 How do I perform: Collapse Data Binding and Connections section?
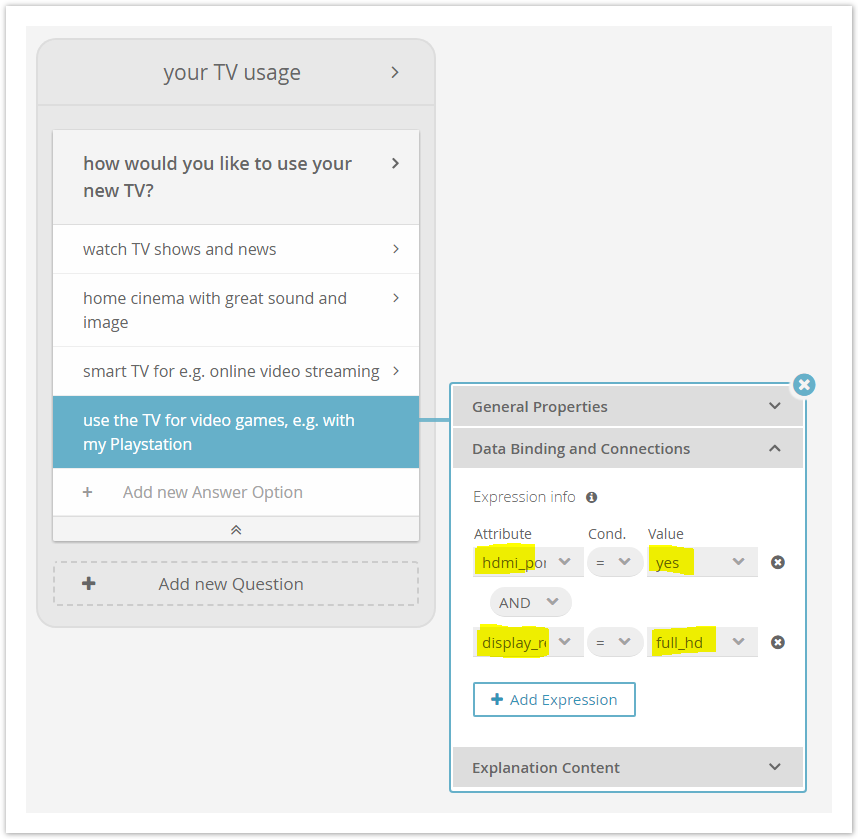click(x=628, y=449)
